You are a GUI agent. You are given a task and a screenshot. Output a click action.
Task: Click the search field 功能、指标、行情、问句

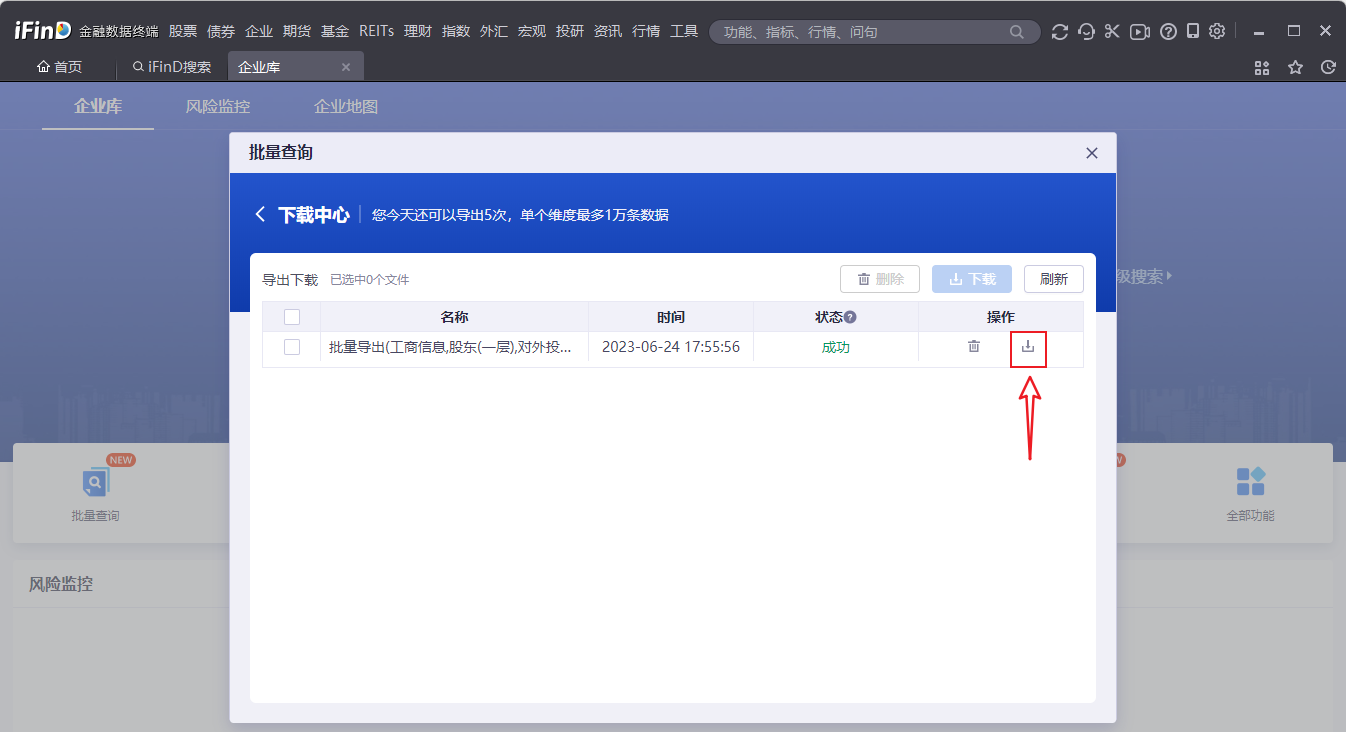pos(860,32)
